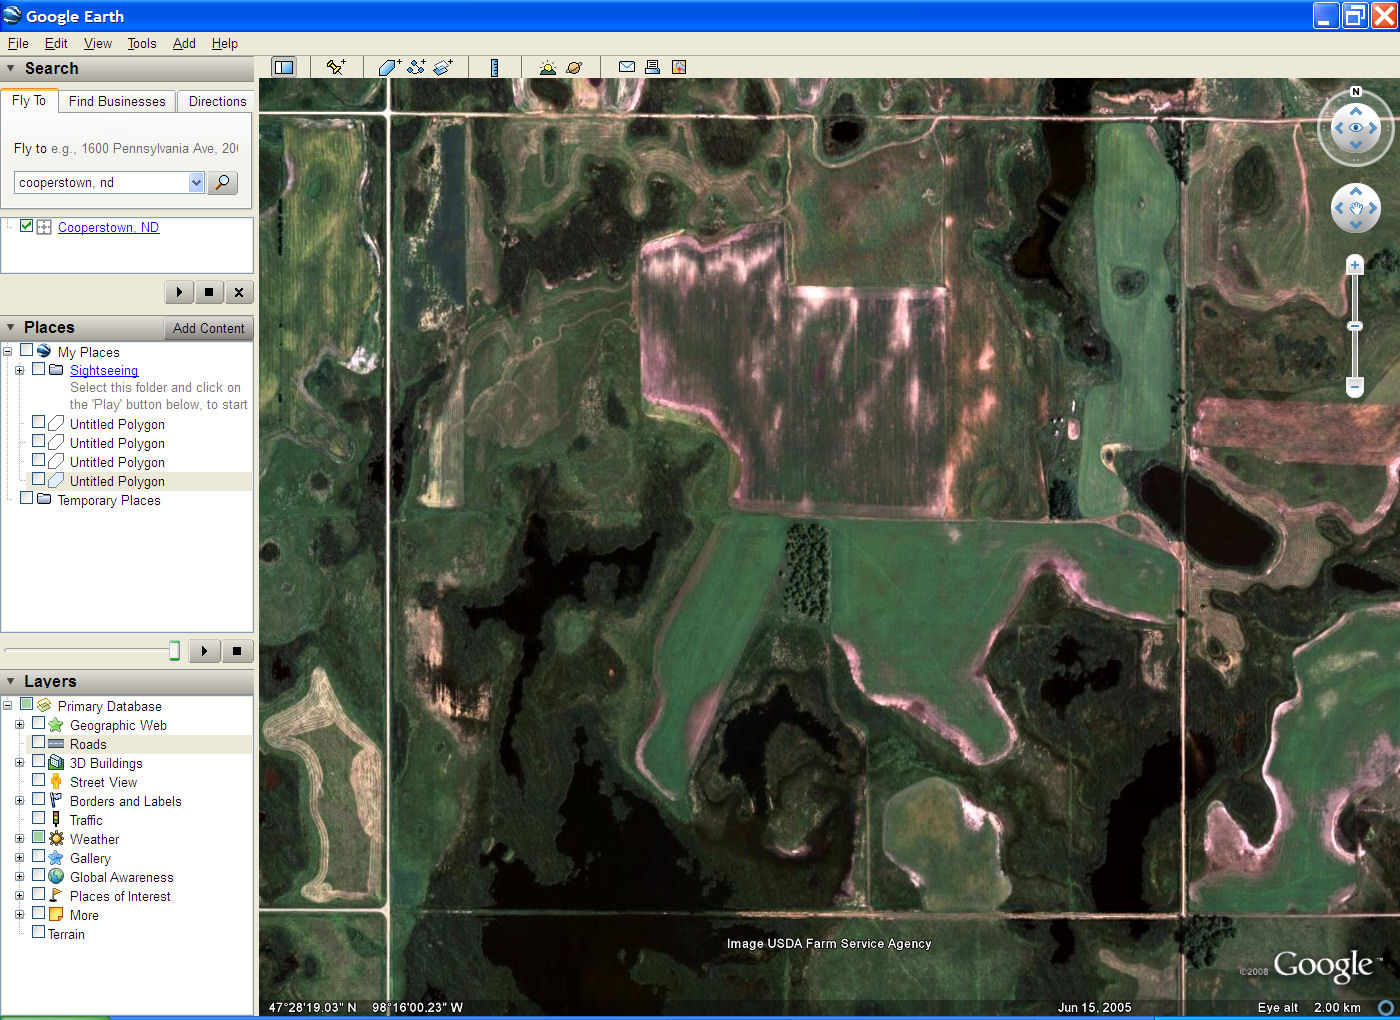Click the North indicator on compass
The height and width of the screenshot is (1020, 1400).
coord(1356,92)
